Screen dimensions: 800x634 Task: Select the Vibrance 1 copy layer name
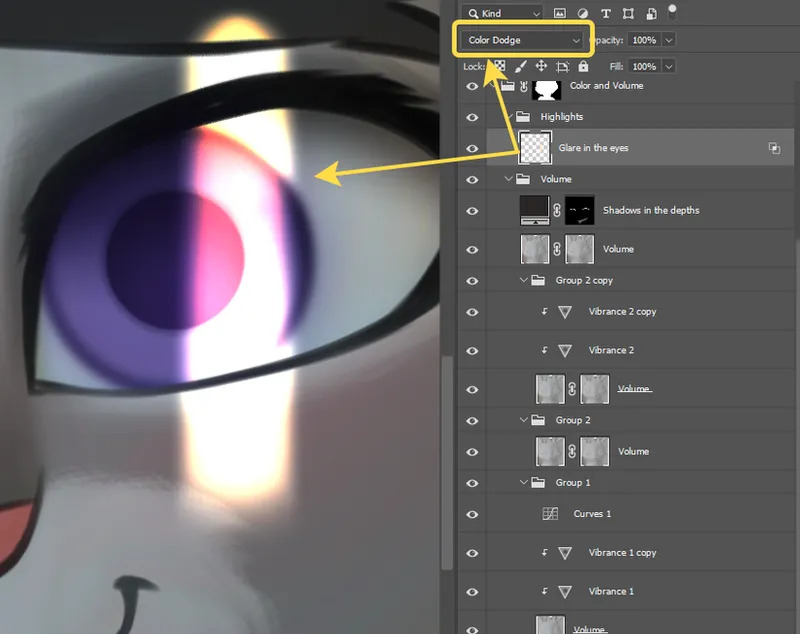coord(622,553)
